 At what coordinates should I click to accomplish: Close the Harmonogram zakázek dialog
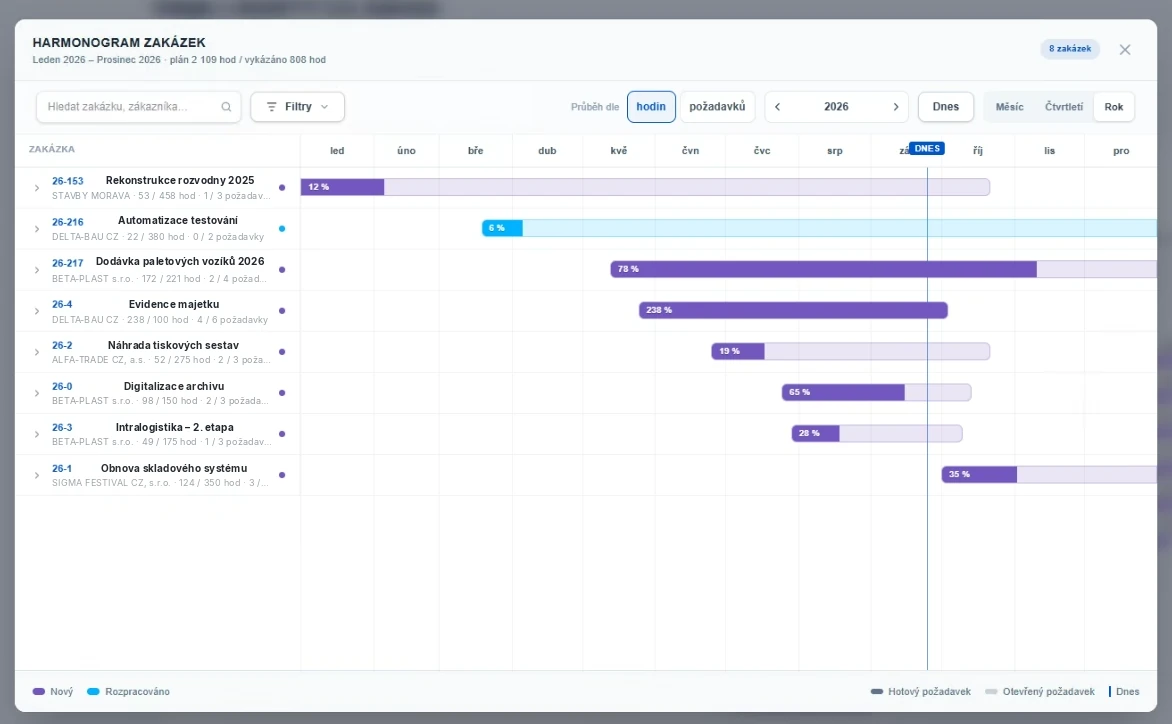click(1124, 49)
